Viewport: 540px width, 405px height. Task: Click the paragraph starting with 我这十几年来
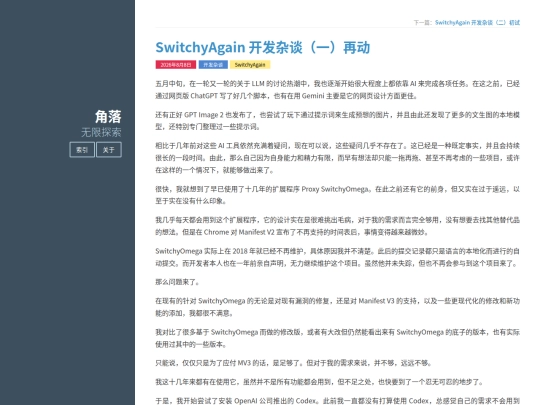point(319,382)
